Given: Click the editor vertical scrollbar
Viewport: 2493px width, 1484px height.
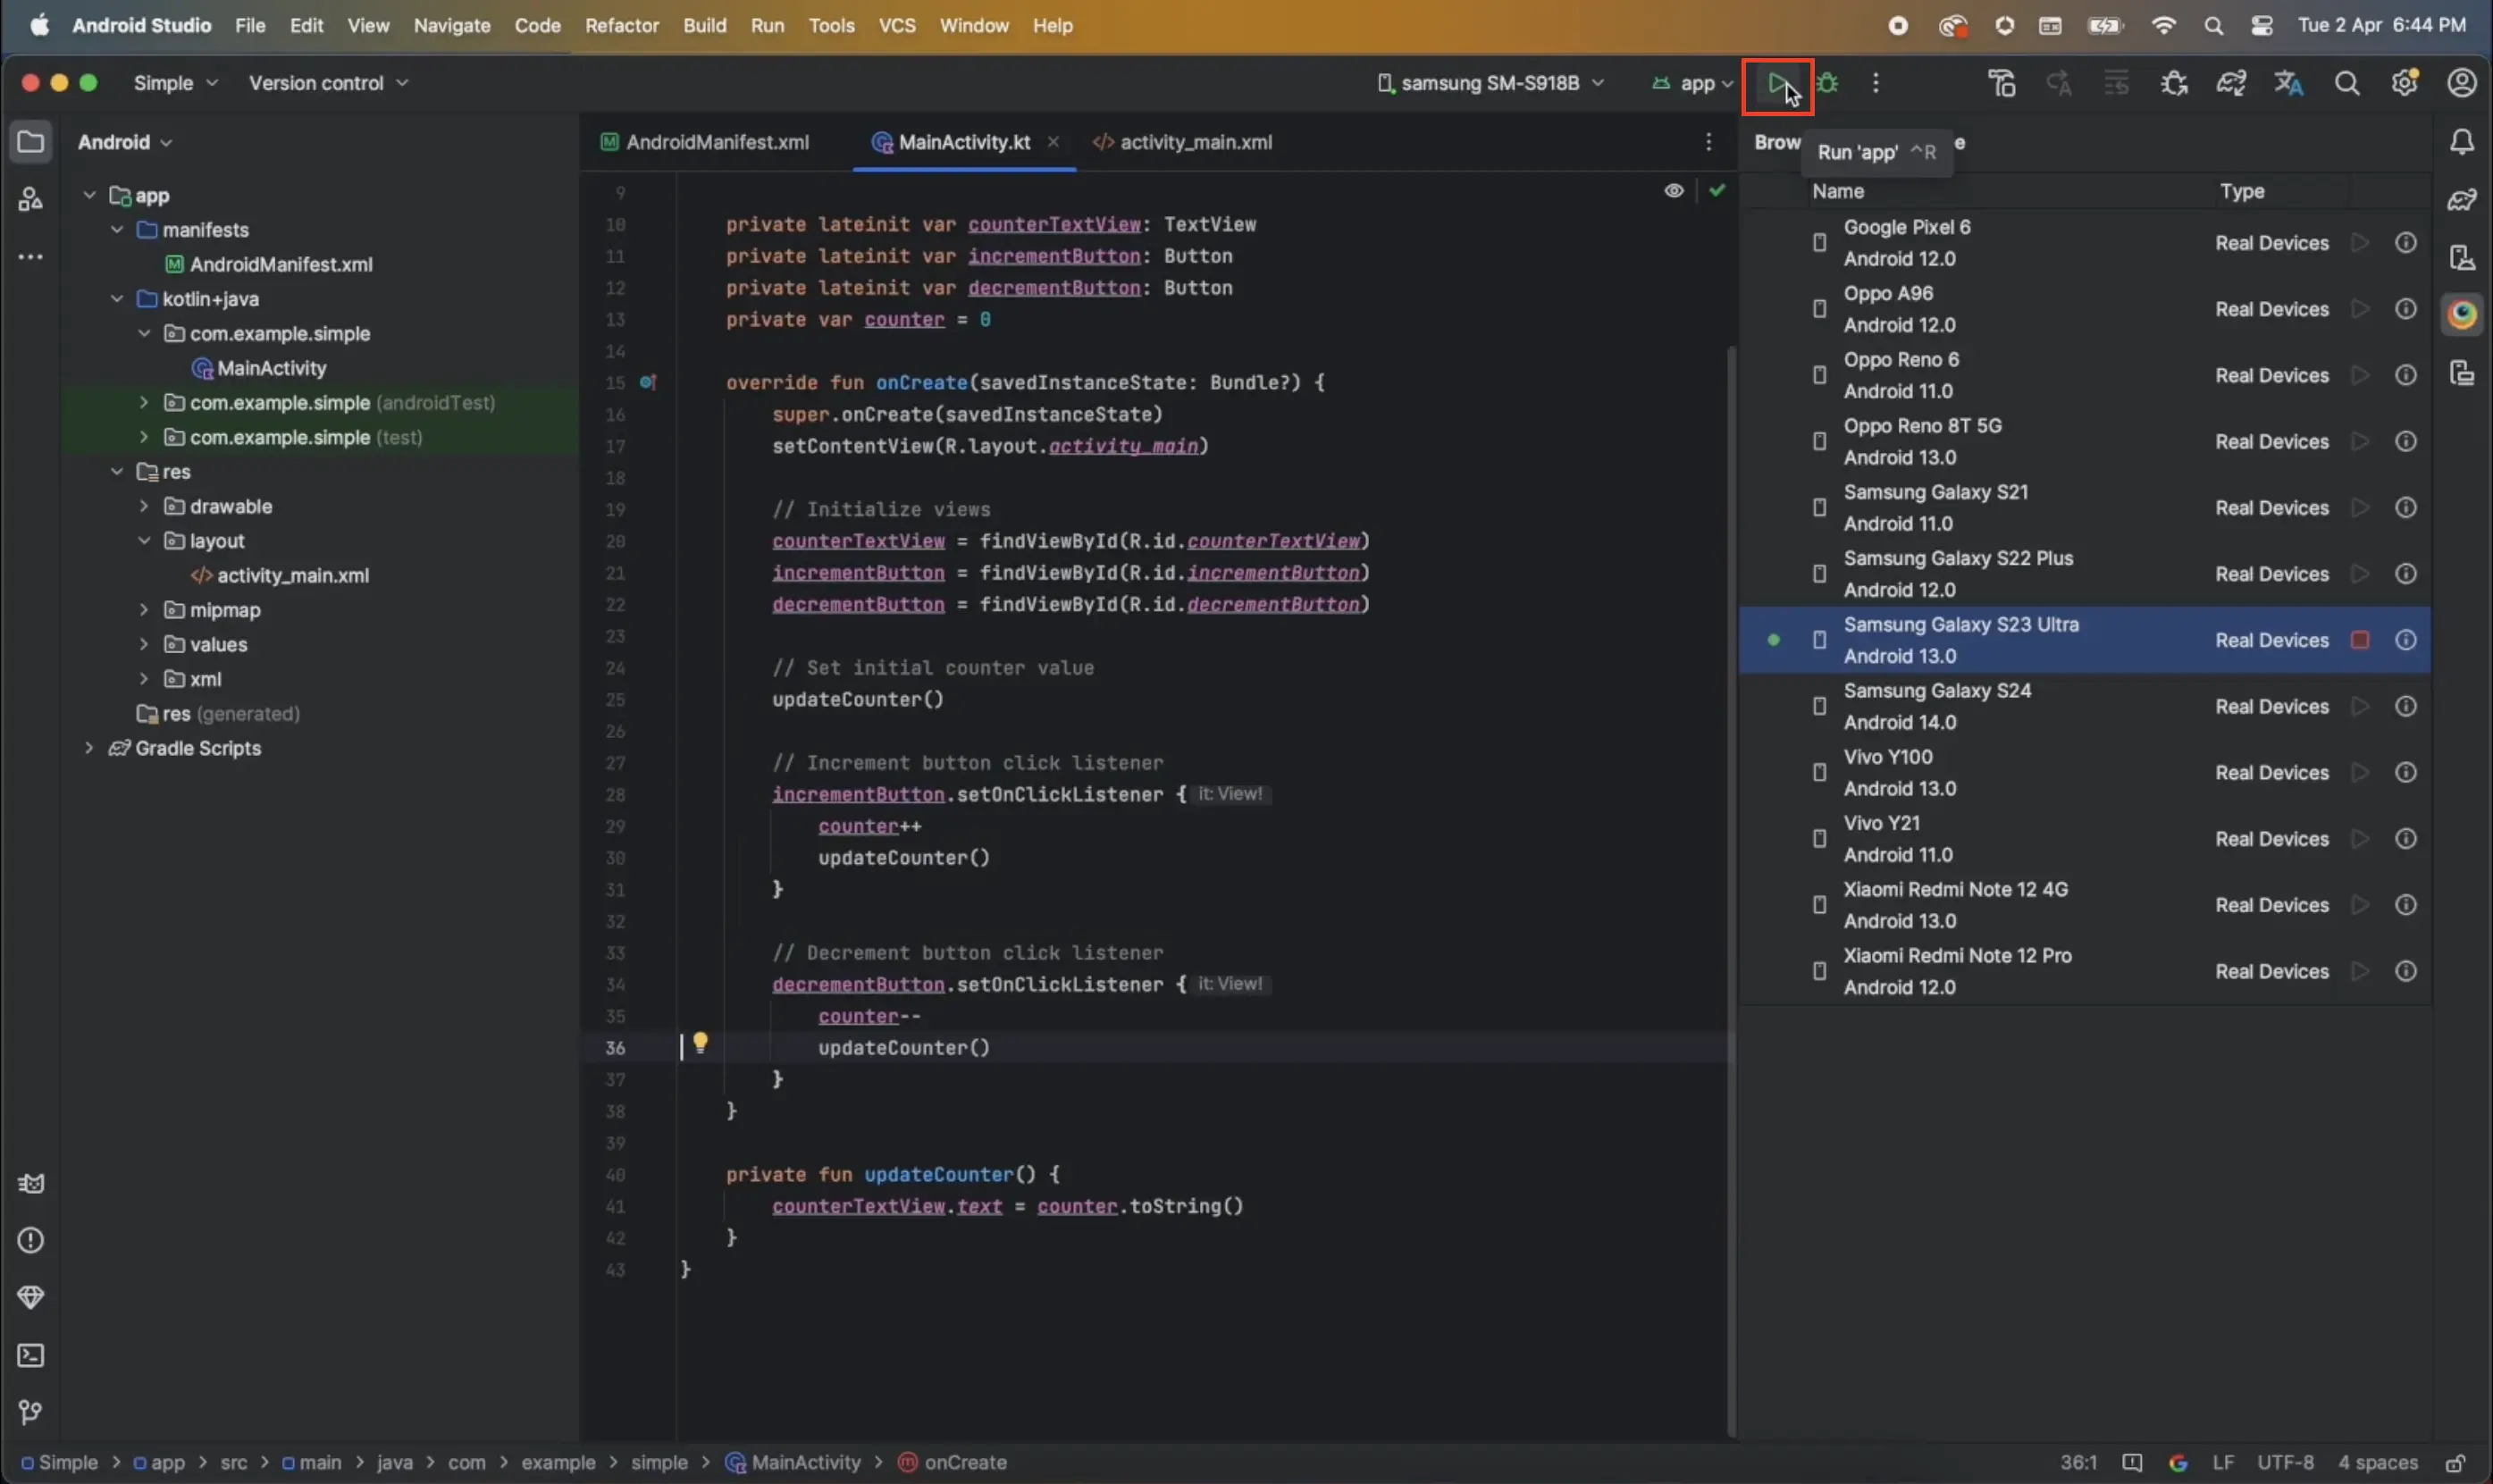Looking at the screenshot, I should [x=1730, y=800].
